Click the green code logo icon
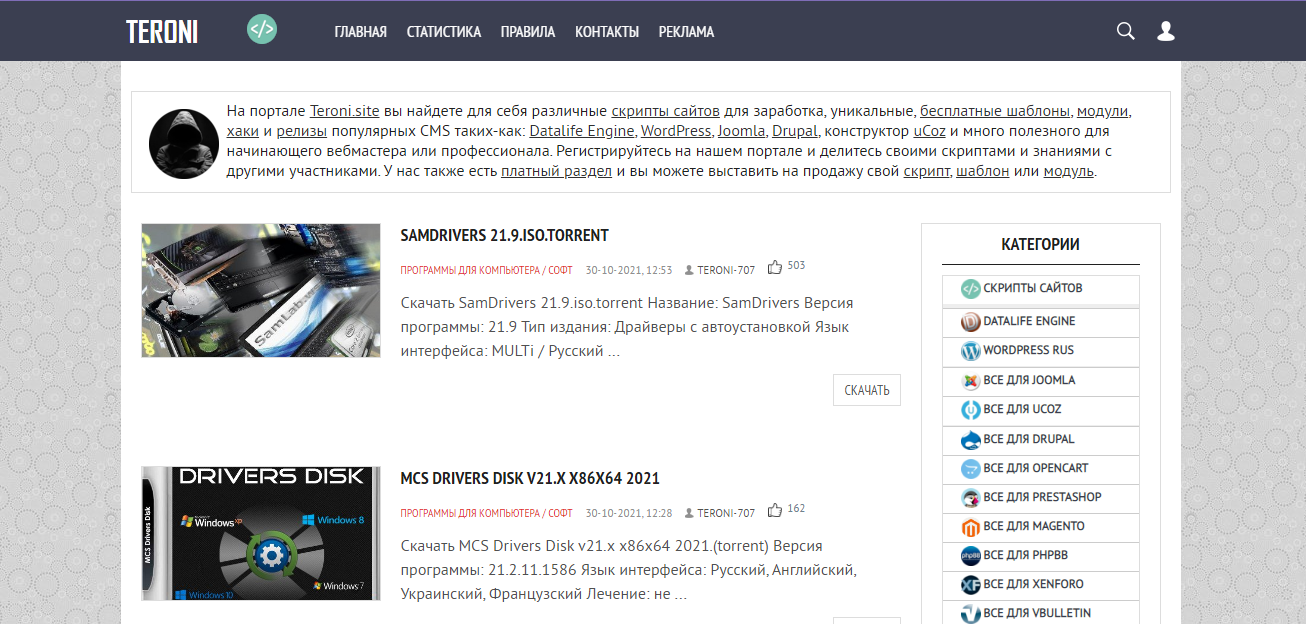The image size is (1306, 624). point(262,29)
